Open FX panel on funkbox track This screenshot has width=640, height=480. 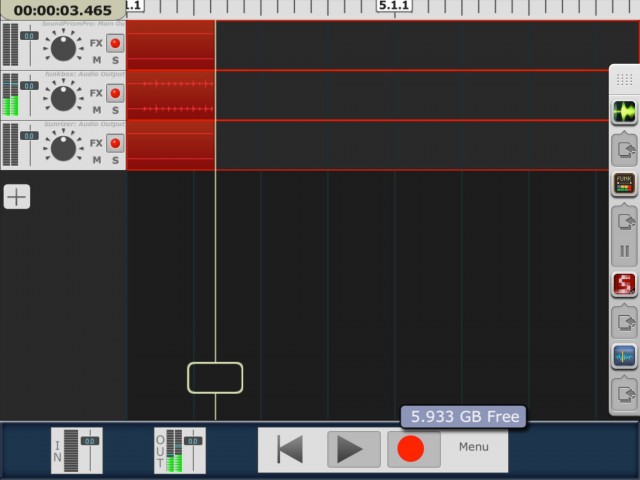(x=96, y=93)
